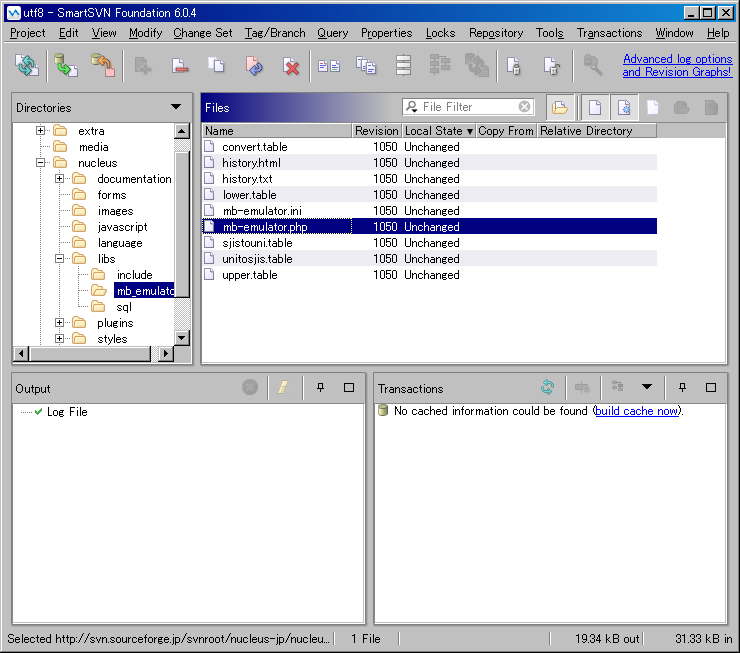
Task: Toggle the unchanged files display button
Action: point(595,107)
